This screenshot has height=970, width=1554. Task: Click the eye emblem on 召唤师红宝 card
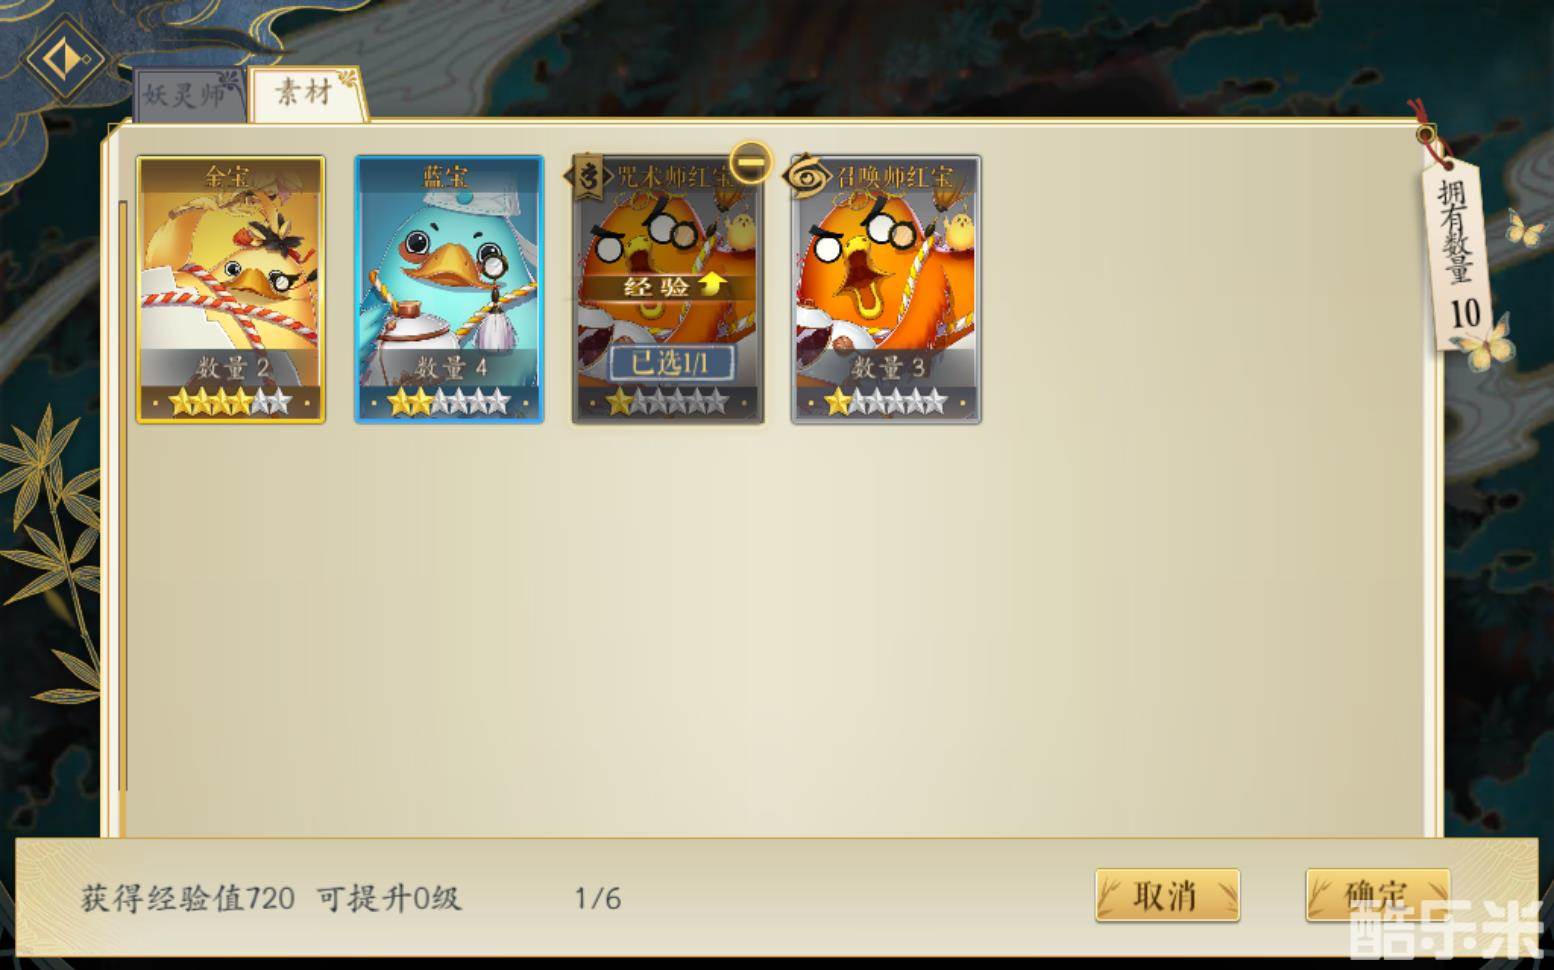pos(805,177)
